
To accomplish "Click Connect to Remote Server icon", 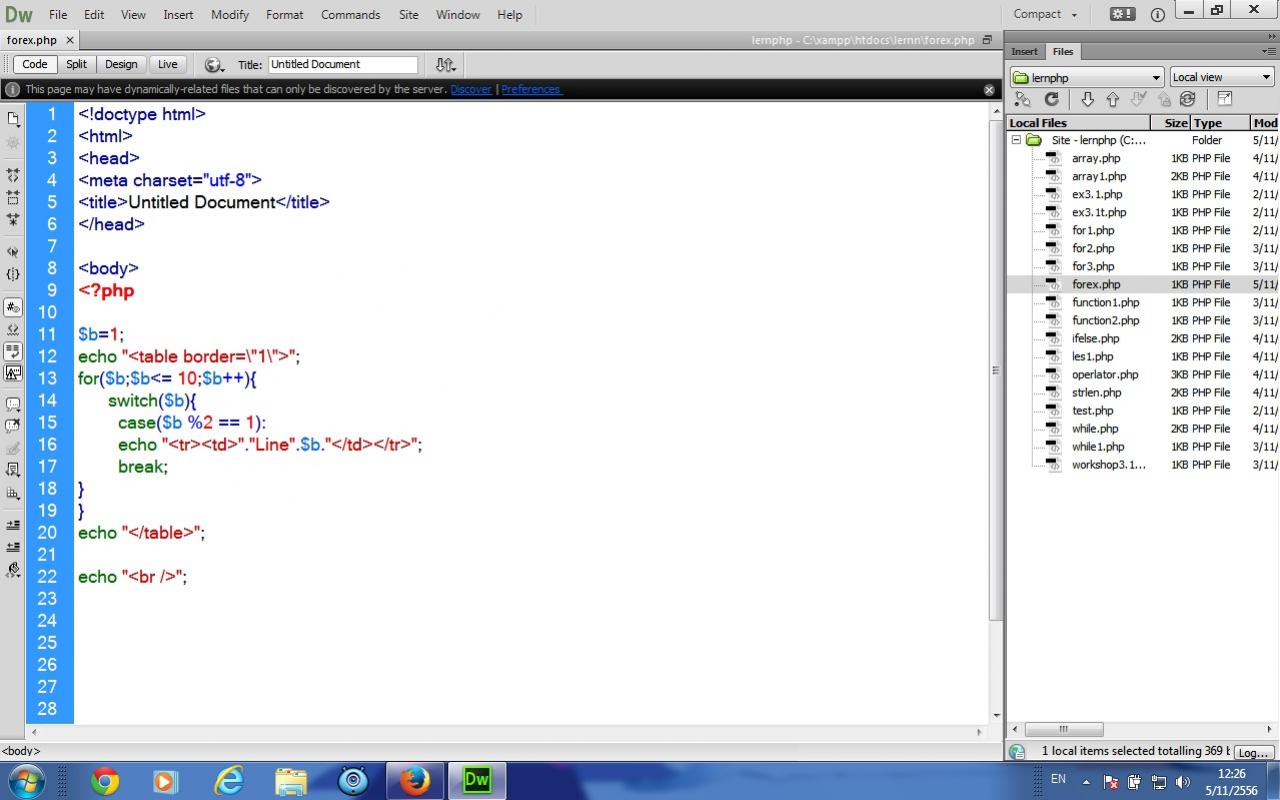I will click(1022, 99).
